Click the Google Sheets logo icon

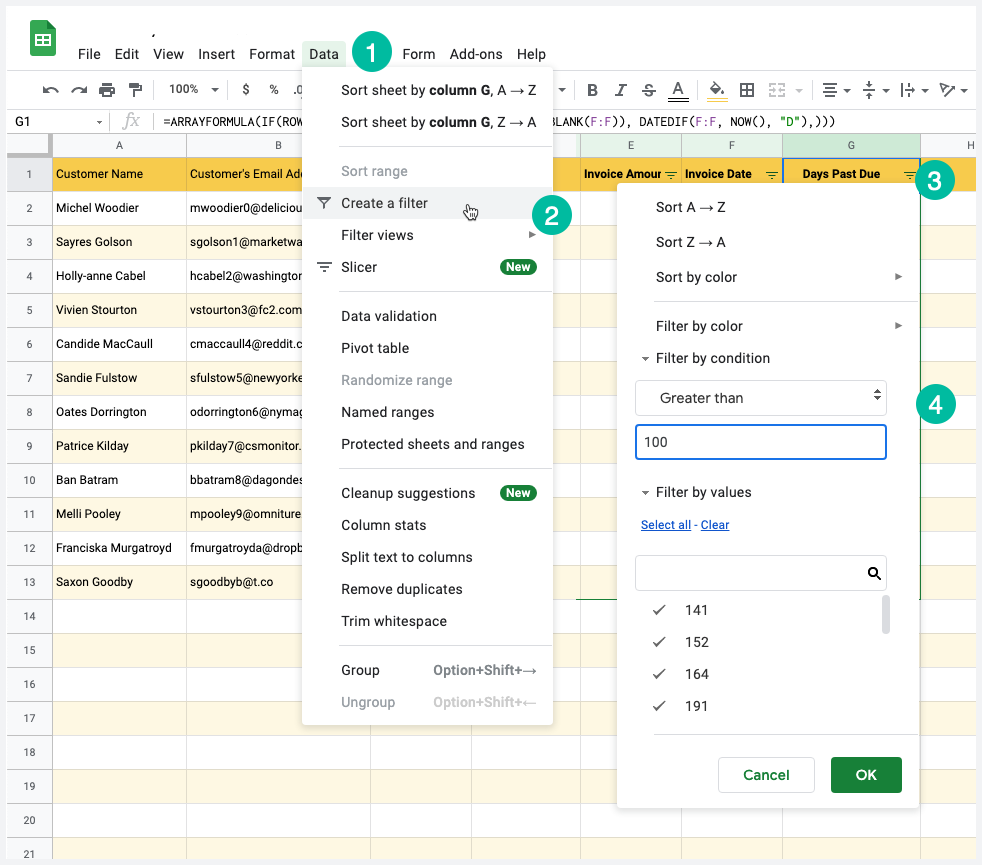[43, 40]
